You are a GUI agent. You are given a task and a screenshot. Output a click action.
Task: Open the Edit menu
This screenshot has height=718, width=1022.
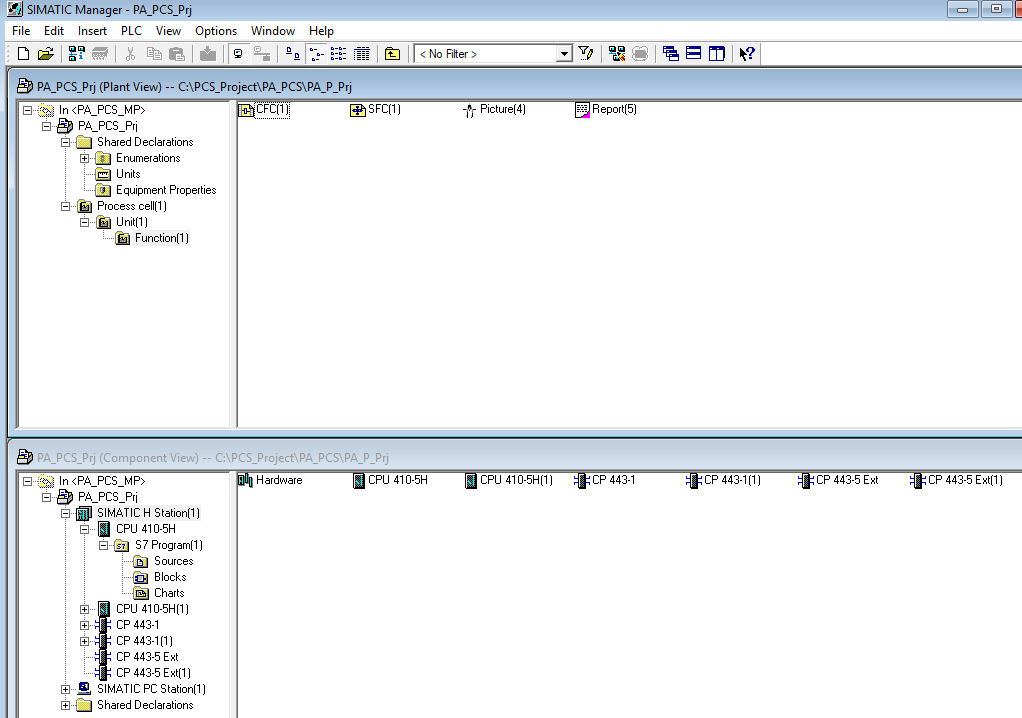53,31
